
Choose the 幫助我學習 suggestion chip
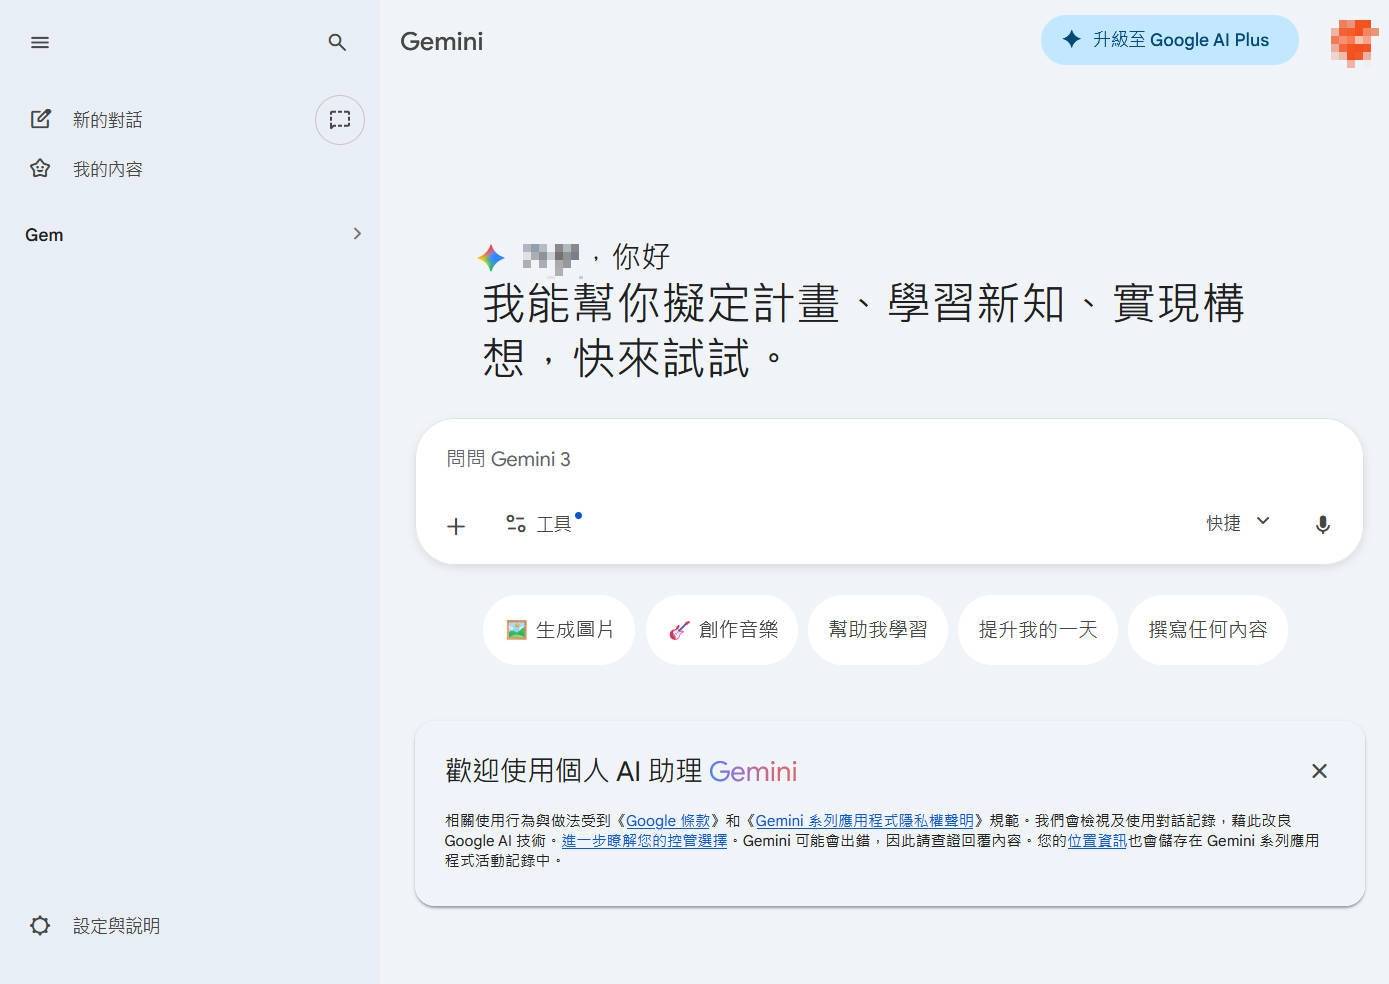tap(877, 630)
